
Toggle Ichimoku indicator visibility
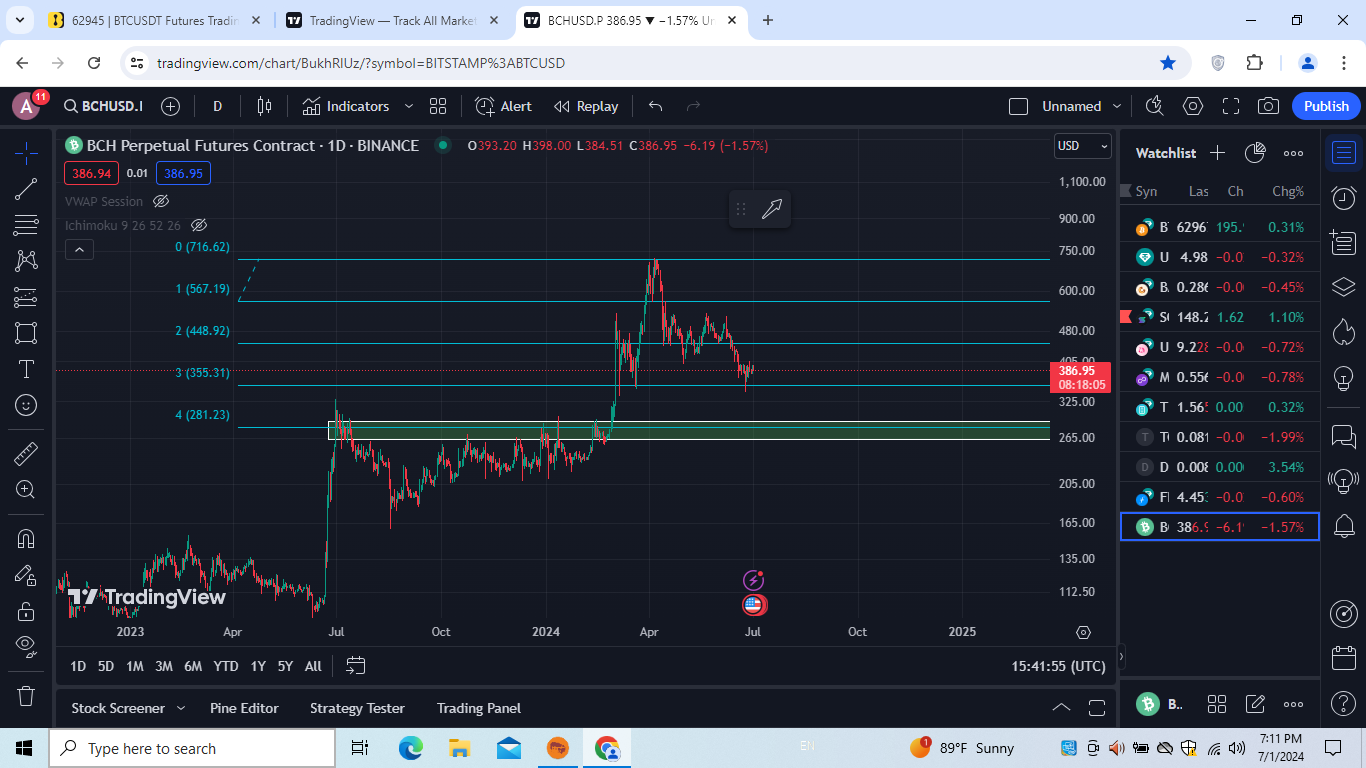(198, 226)
